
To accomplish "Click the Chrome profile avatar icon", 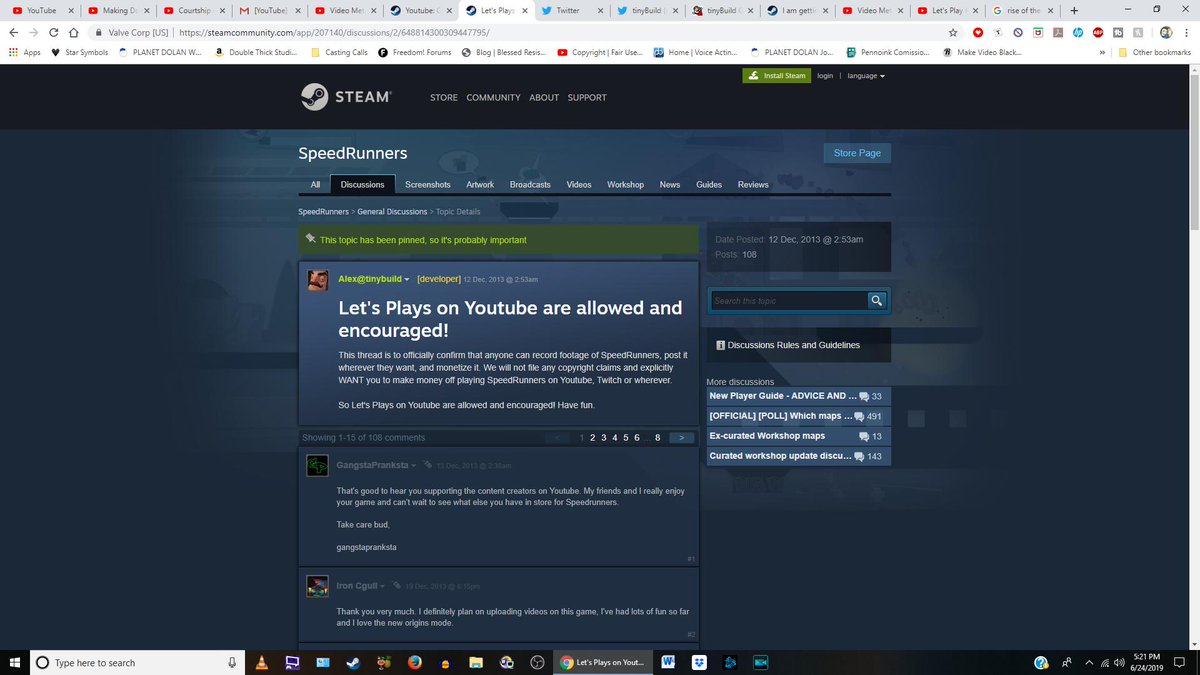I will tap(1166, 32).
